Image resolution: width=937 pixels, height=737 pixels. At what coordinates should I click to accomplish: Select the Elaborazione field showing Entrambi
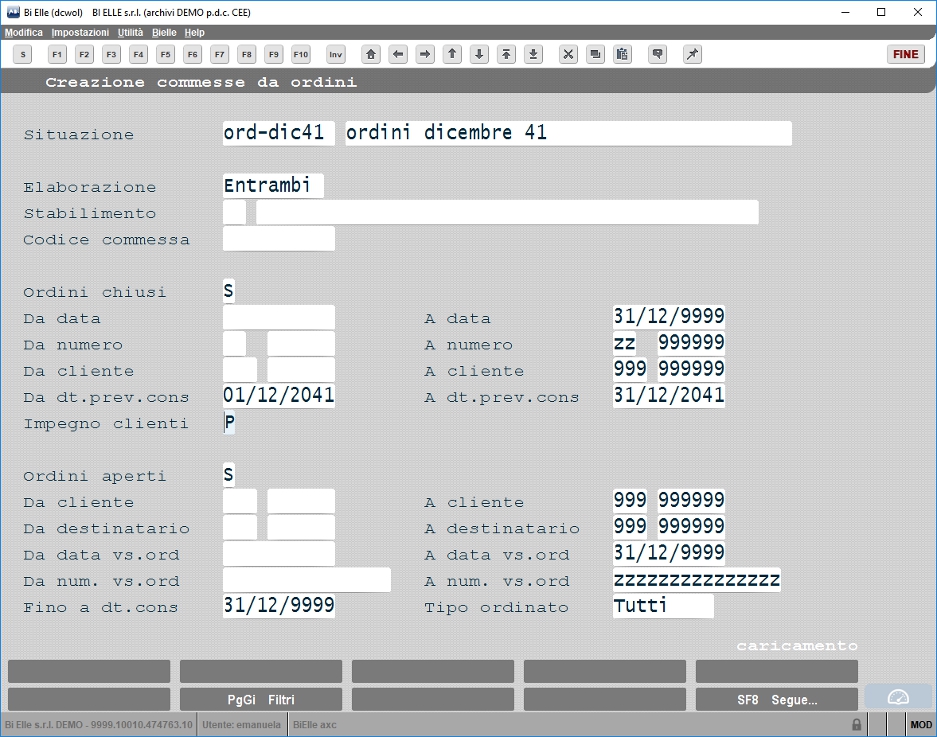pyautogui.click(x=273, y=186)
